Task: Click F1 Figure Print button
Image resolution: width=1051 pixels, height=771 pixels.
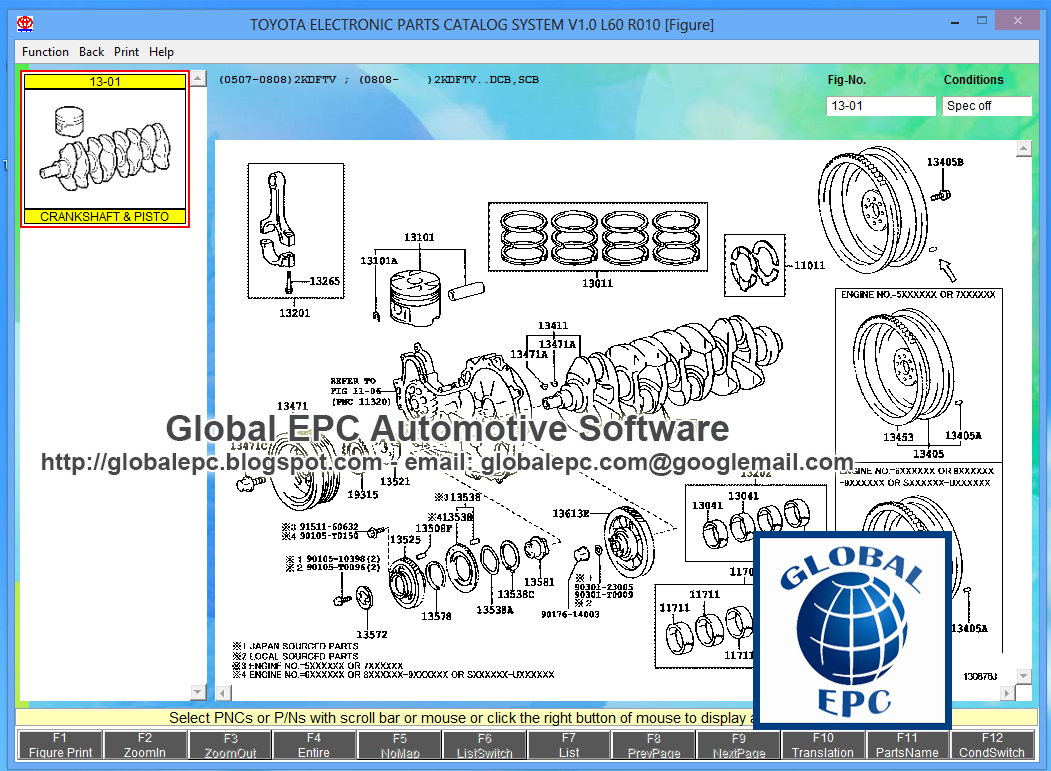Action: 60,745
